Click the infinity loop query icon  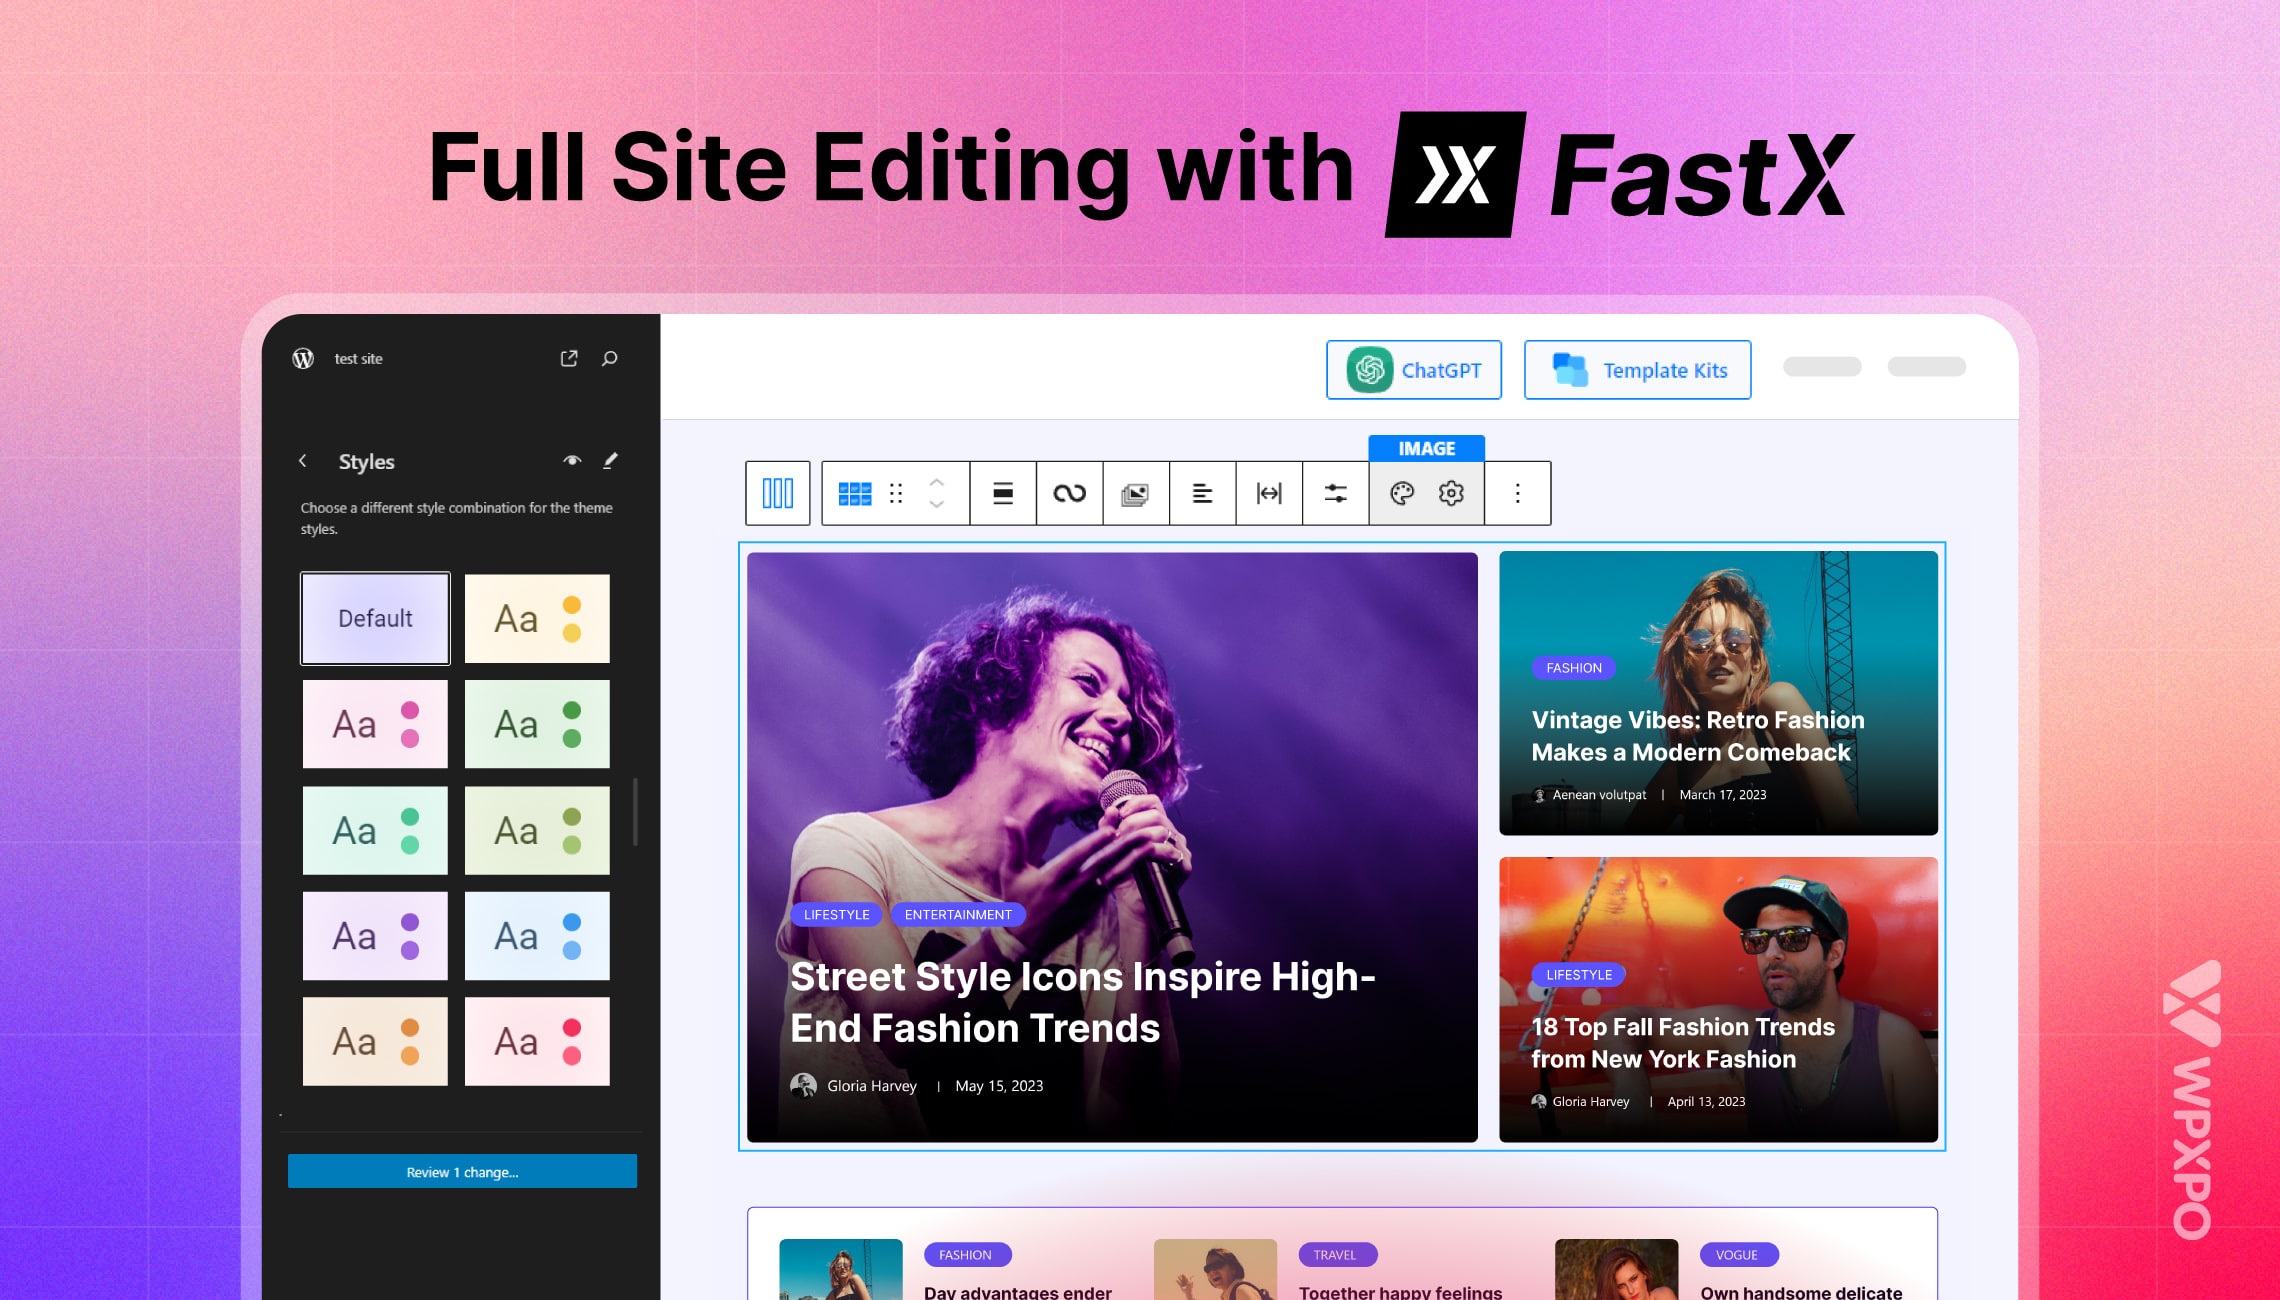[1070, 493]
